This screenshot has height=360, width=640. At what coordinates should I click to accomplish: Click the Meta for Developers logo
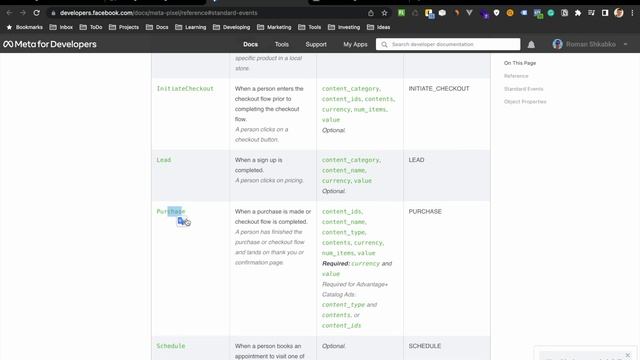(x=50, y=44)
